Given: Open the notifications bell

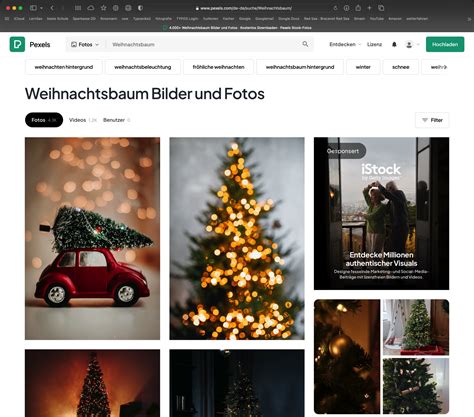Looking at the screenshot, I should 394,44.
